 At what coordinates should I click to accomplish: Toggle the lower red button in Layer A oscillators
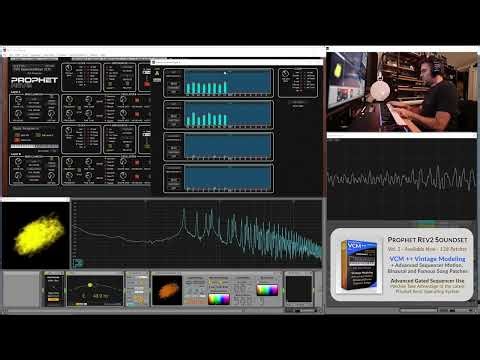(136, 114)
